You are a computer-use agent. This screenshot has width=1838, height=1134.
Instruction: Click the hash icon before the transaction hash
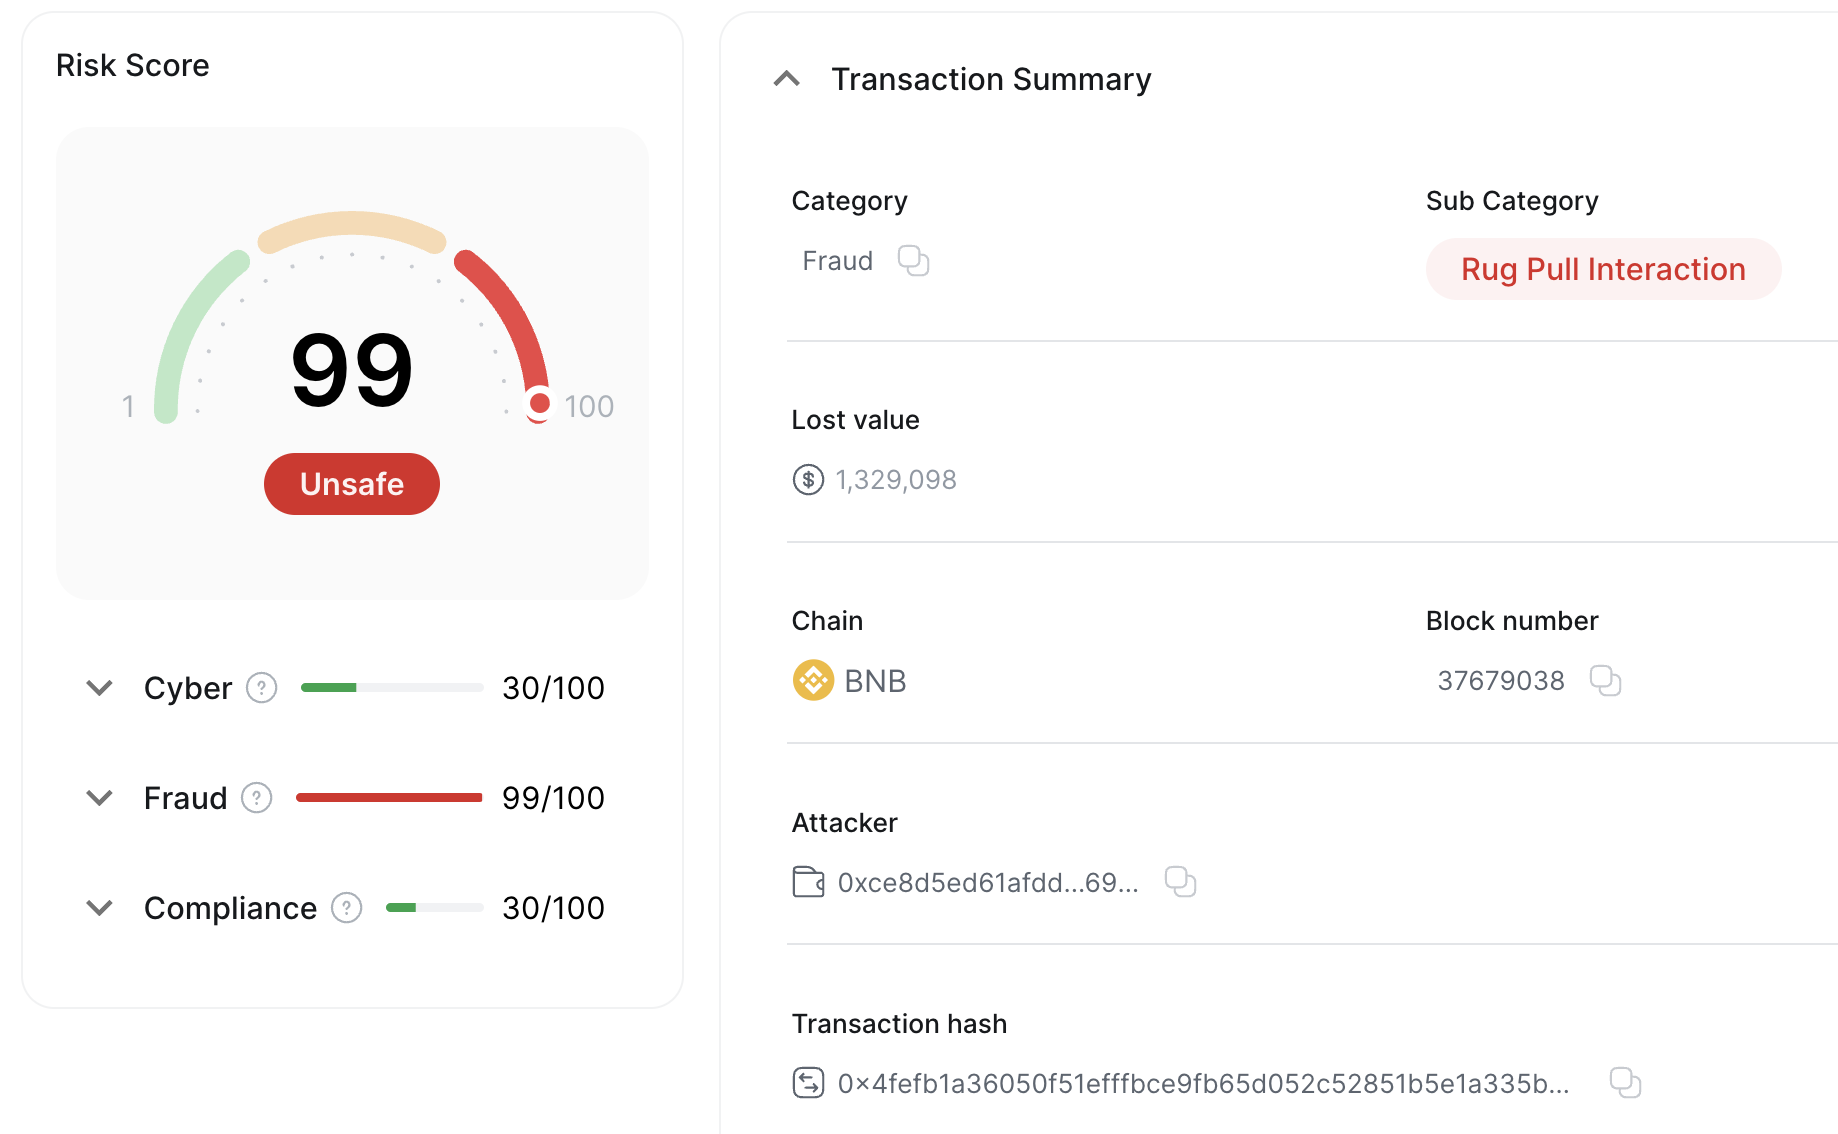coord(807,1083)
